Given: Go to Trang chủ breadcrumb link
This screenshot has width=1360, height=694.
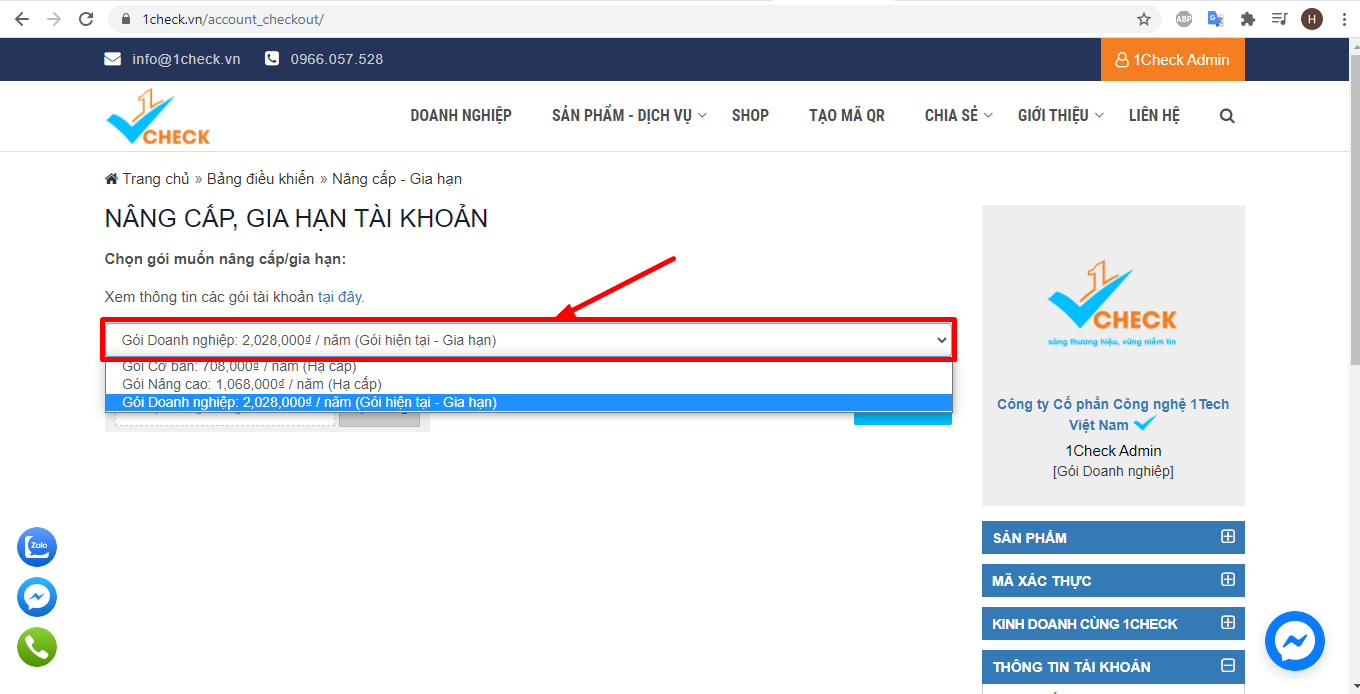Looking at the screenshot, I should pyautogui.click(x=156, y=179).
